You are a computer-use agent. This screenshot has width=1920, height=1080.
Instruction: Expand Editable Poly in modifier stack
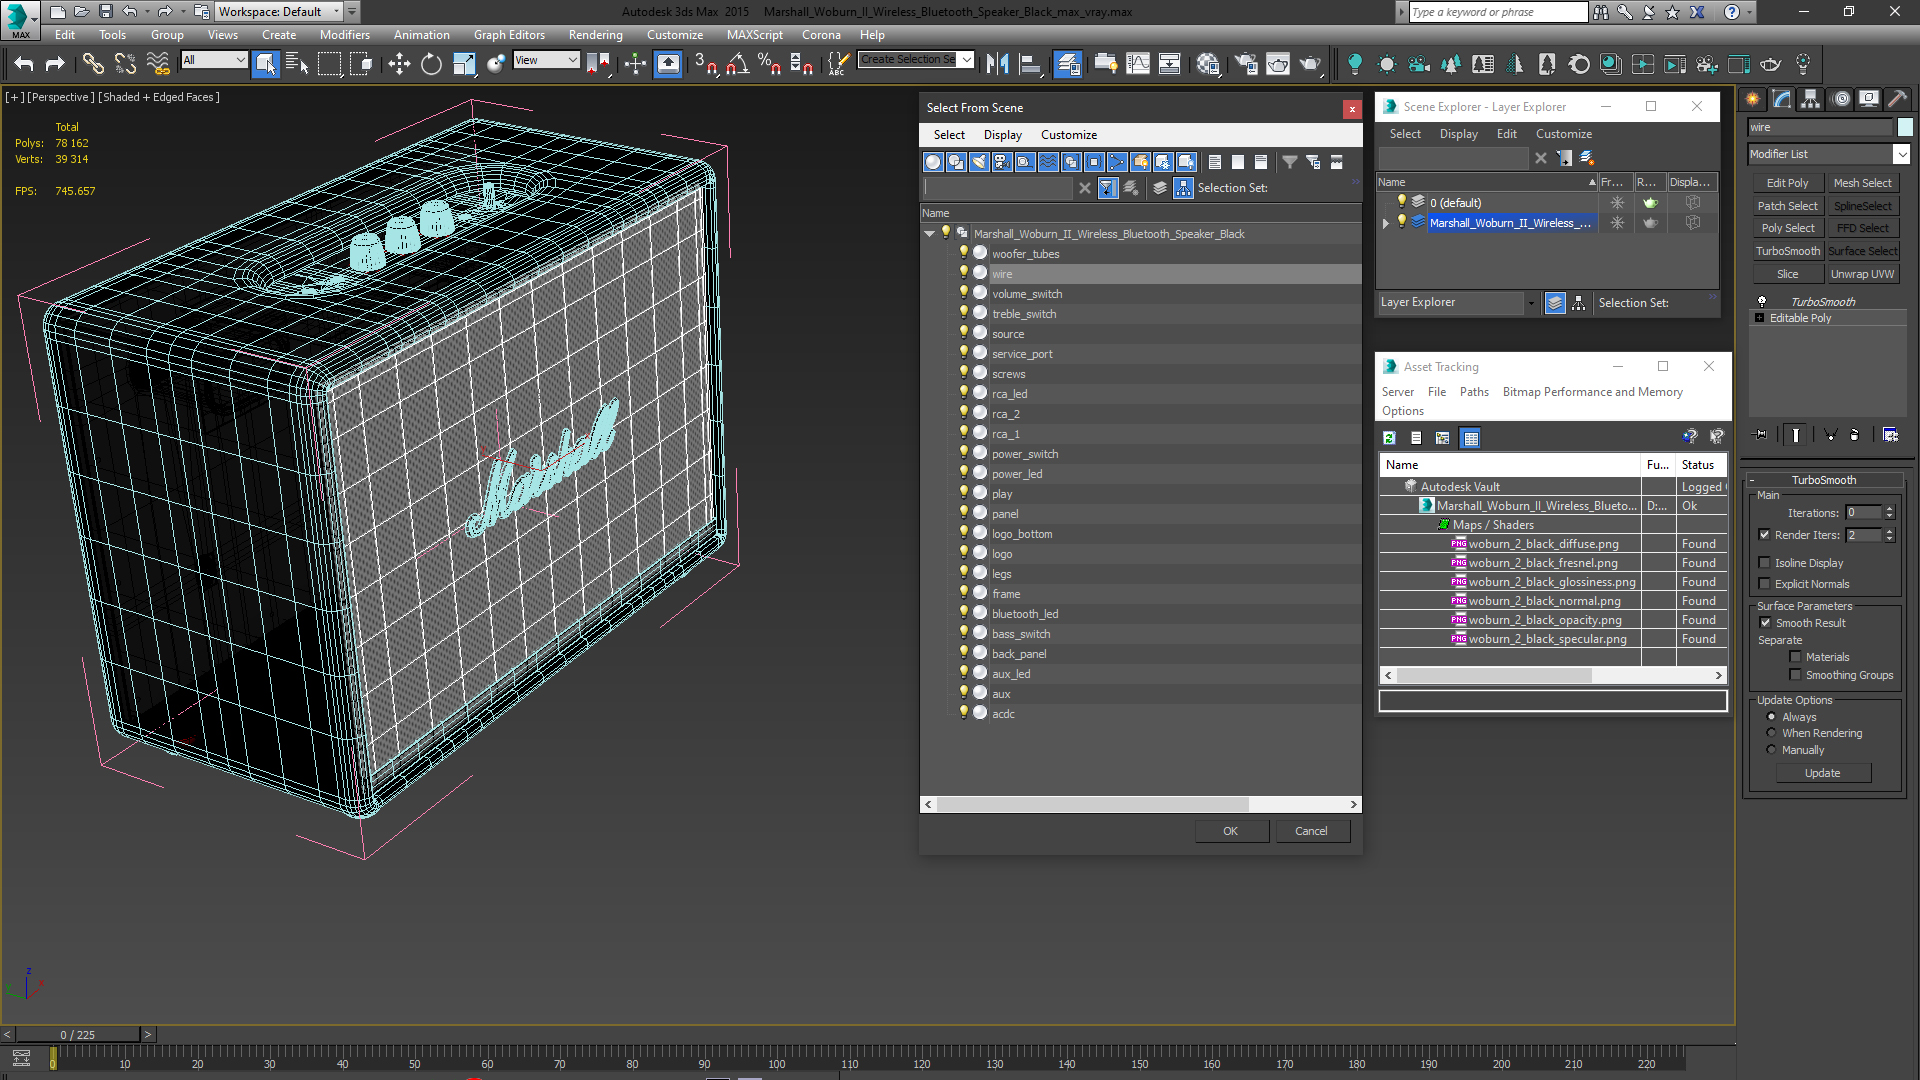[x=1760, y=318]
